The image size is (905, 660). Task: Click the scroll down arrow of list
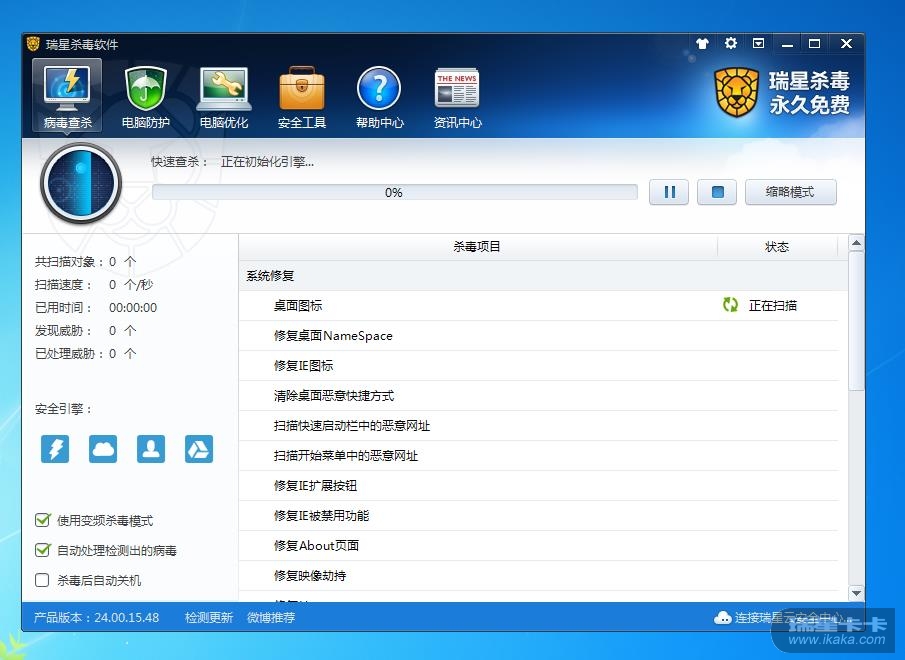857,593
